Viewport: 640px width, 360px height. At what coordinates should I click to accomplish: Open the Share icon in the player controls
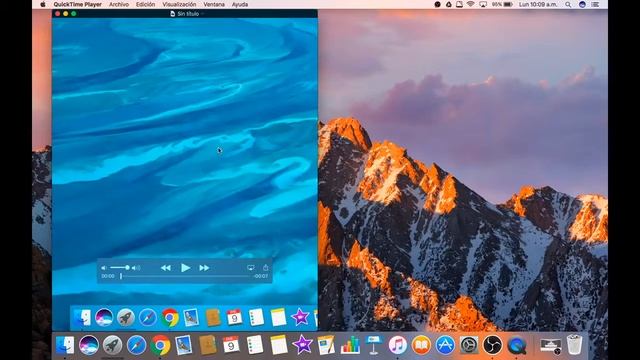pyautogui.click(x=266, y=268)
